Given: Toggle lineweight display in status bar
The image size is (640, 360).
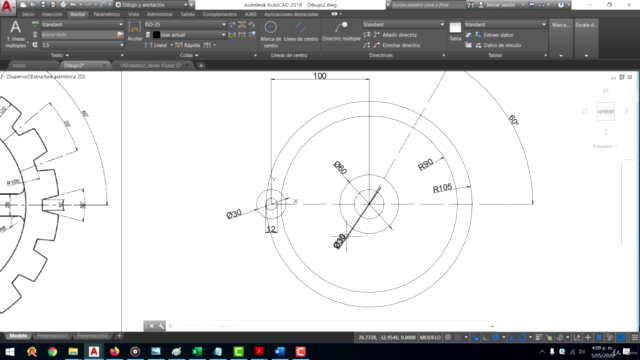Looking at the screenshot, I should coord(538,338).
